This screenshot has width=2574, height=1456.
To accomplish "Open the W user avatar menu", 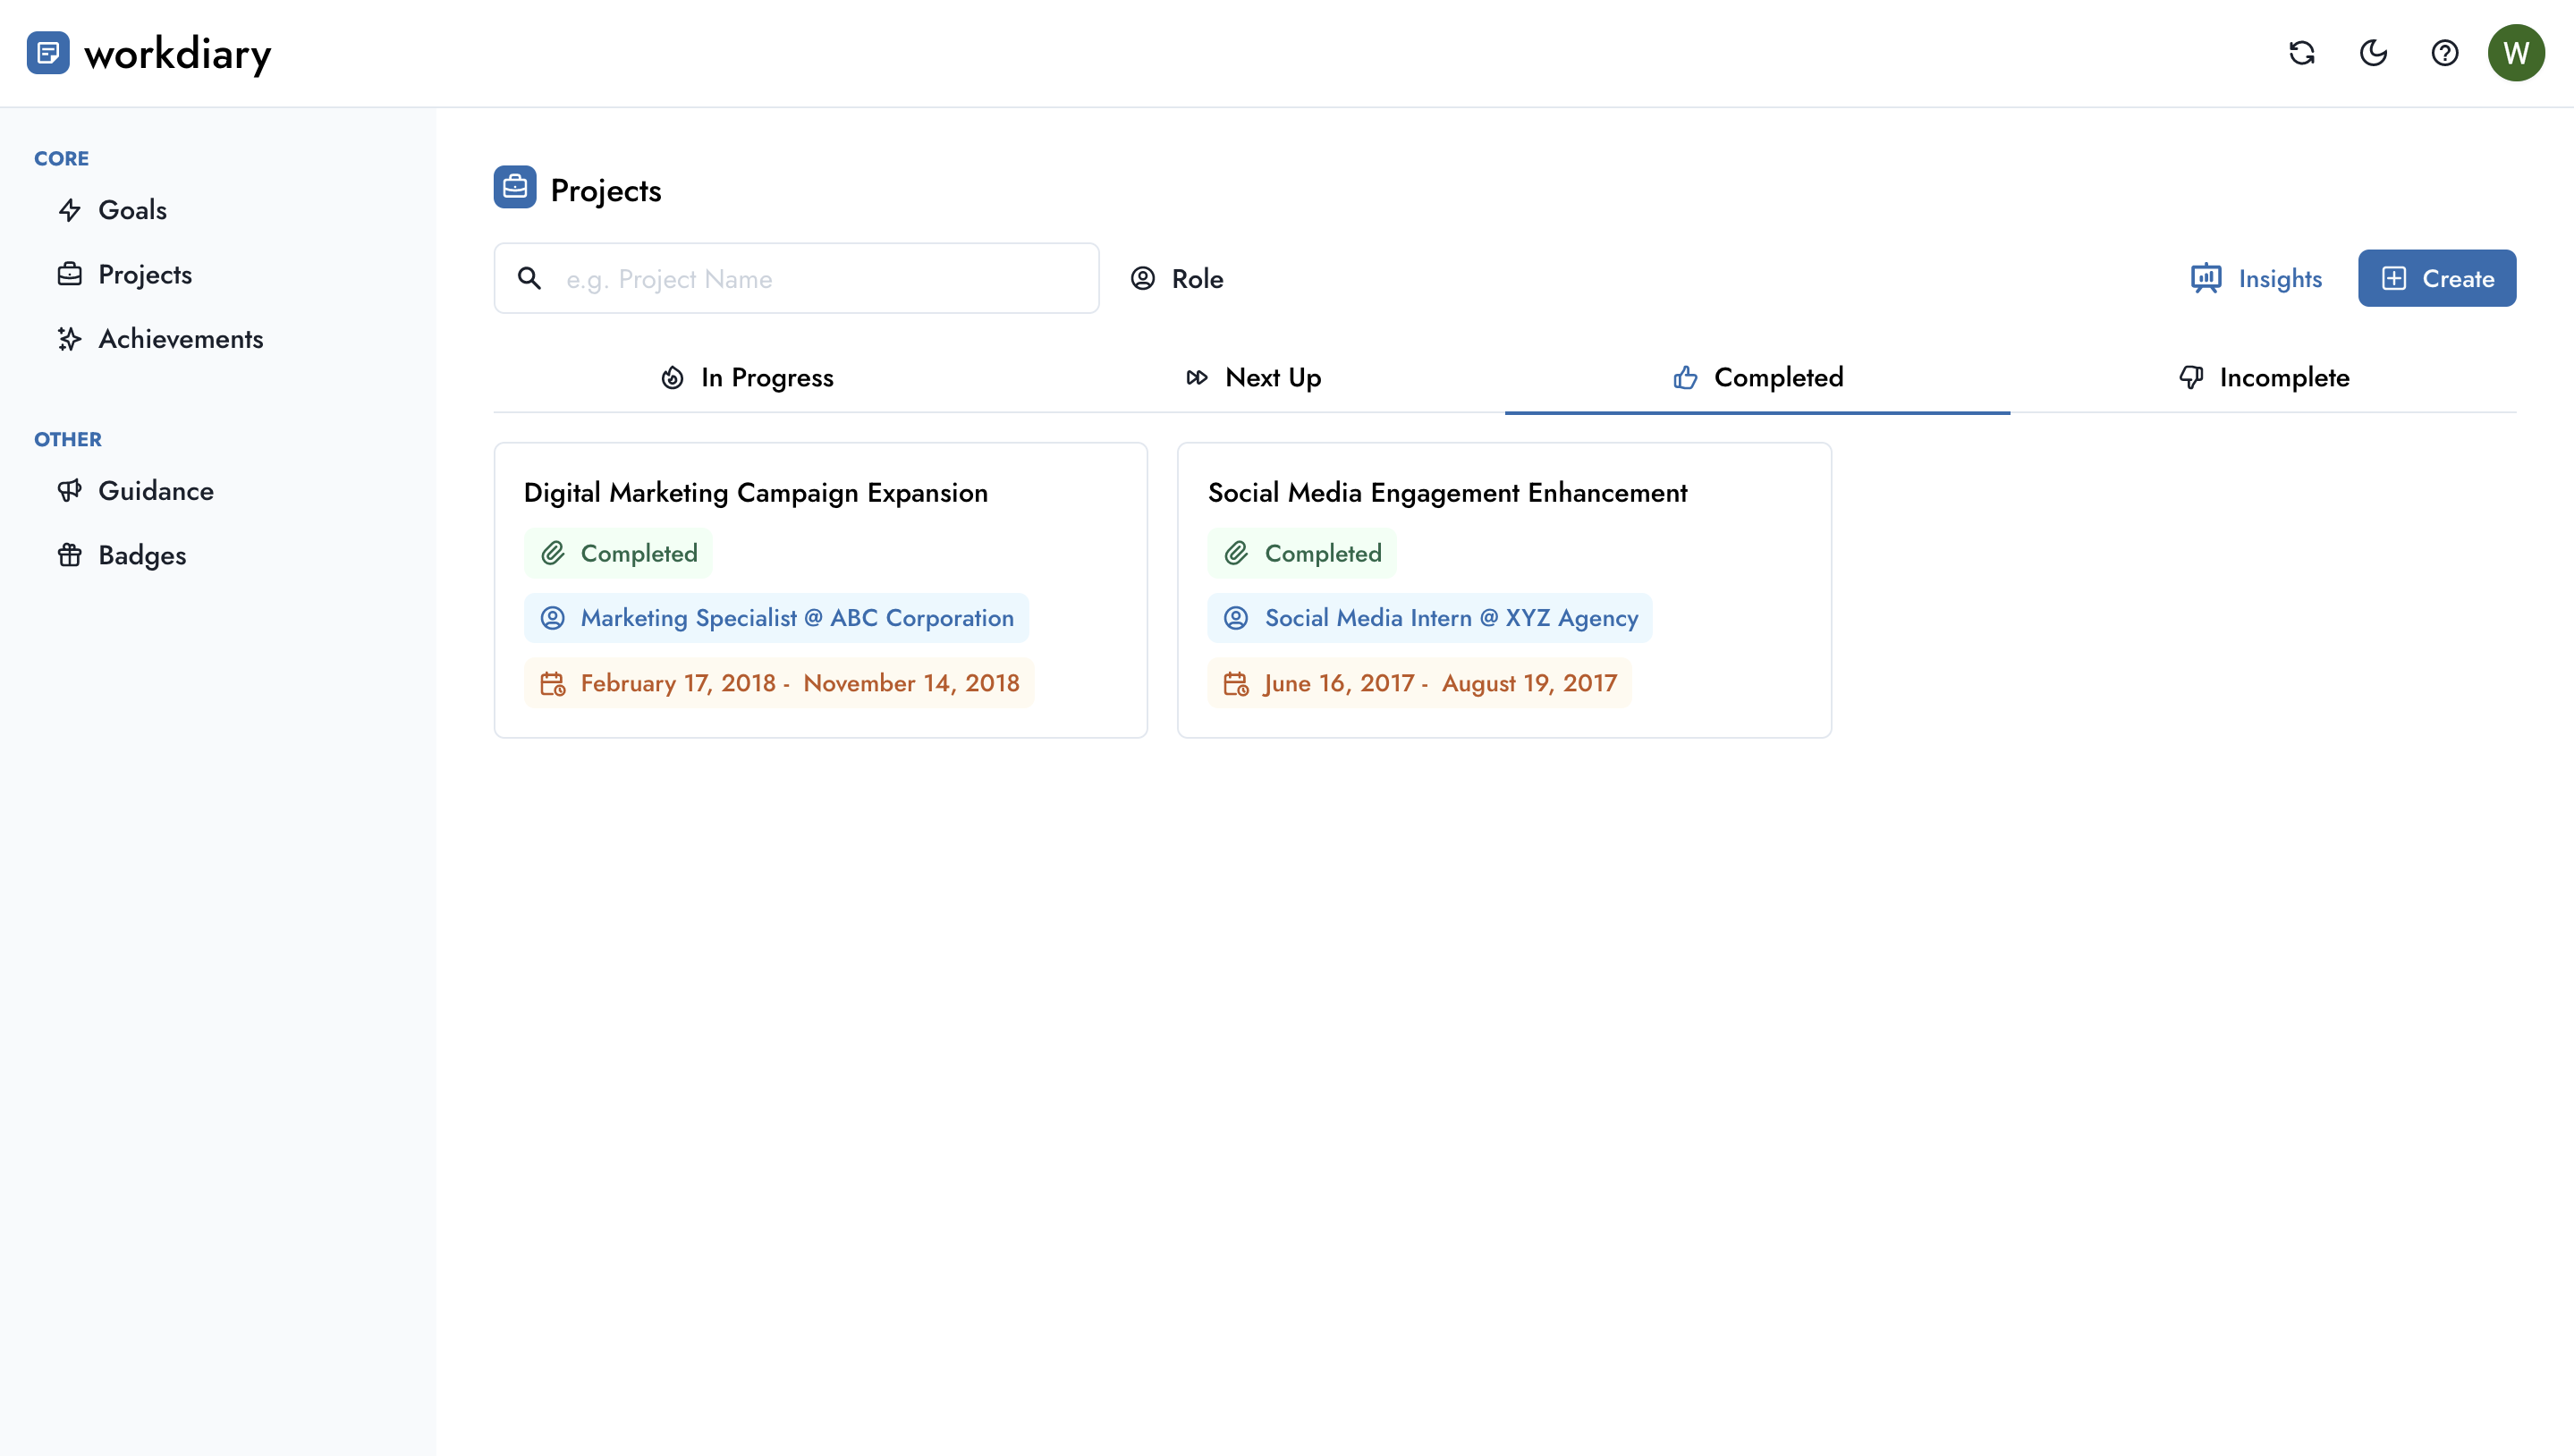I will pos(2515,53).
